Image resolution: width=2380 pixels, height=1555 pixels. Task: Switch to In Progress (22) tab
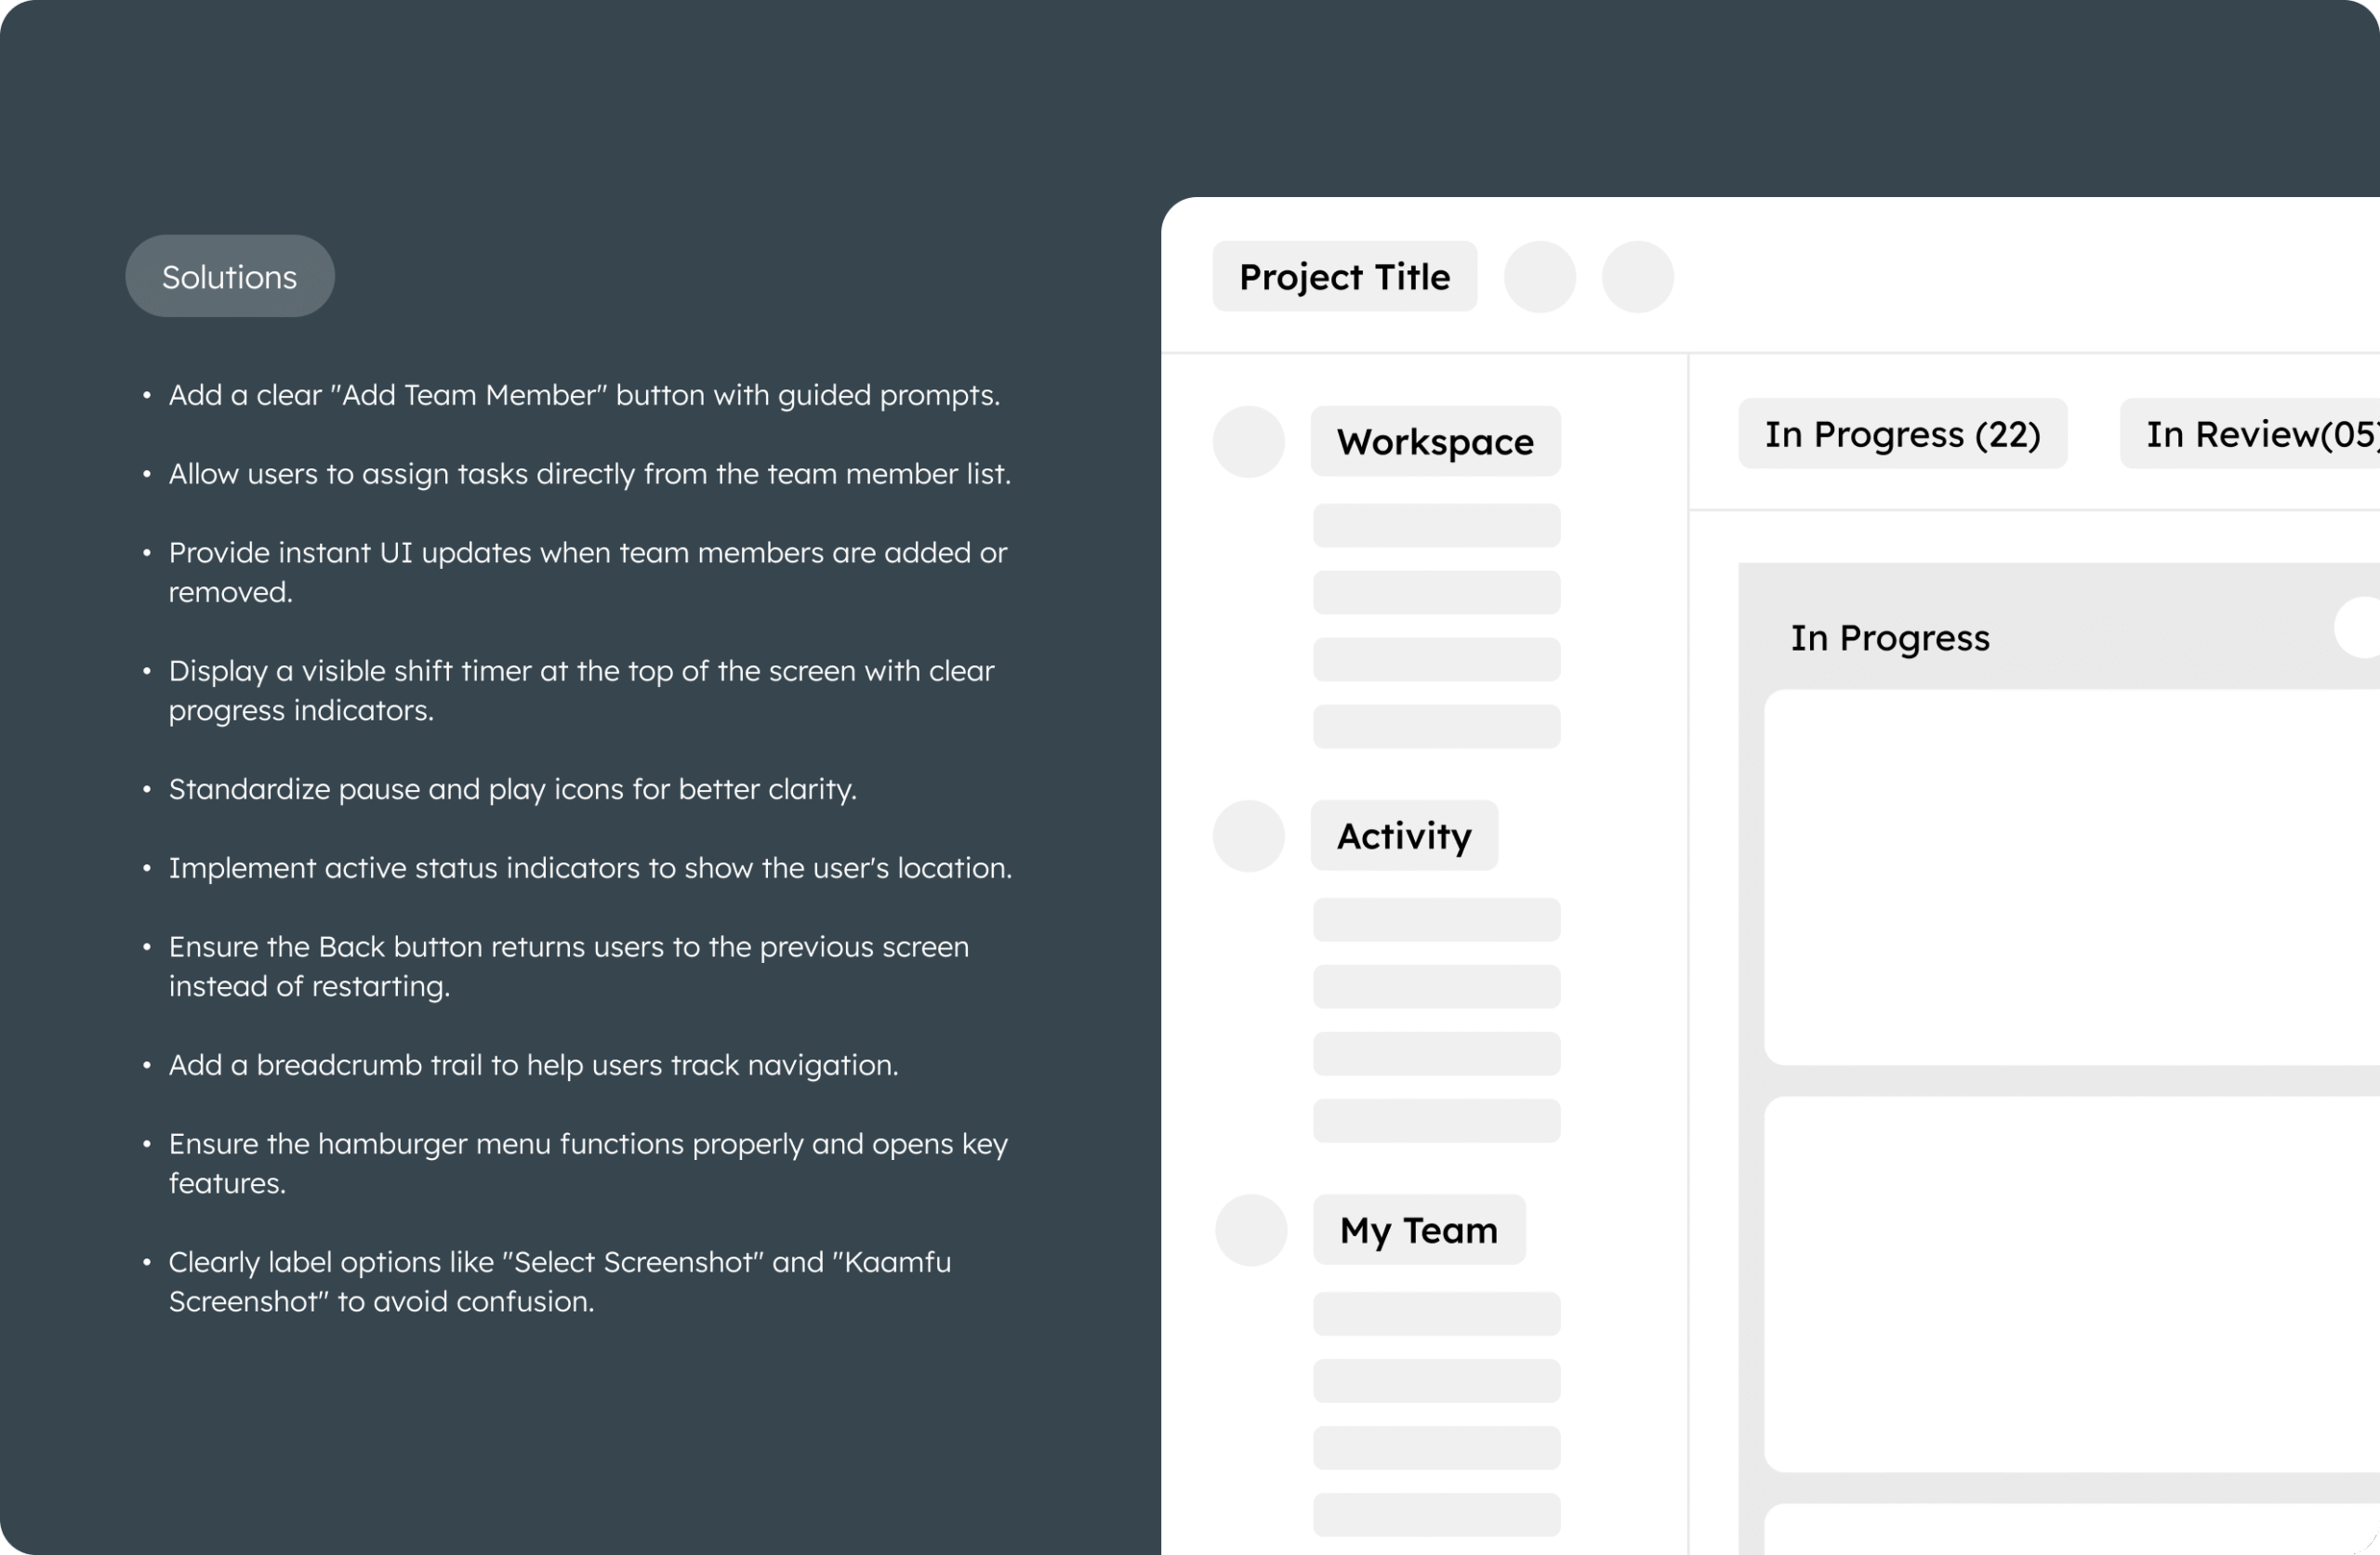coord(1902,433)
